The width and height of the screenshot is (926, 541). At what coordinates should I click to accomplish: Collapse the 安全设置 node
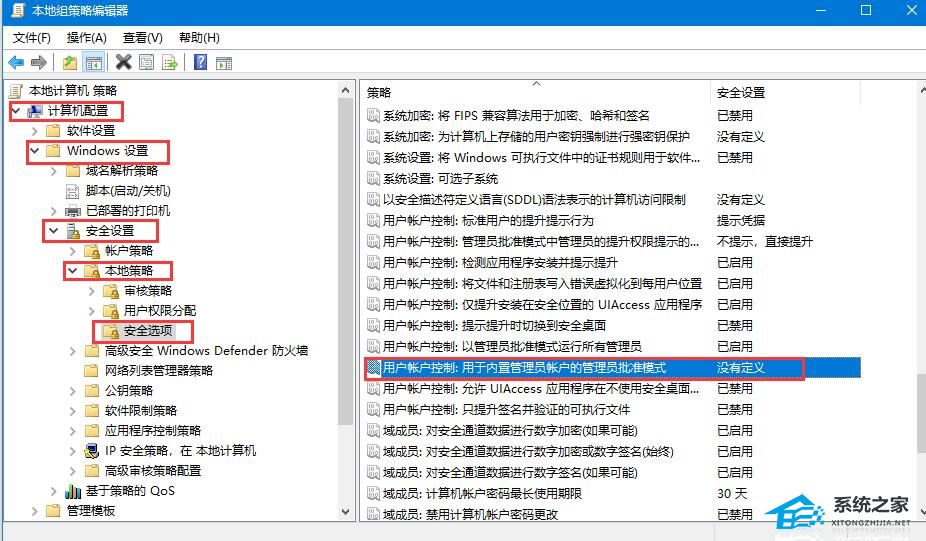click(x=54, y=230)
